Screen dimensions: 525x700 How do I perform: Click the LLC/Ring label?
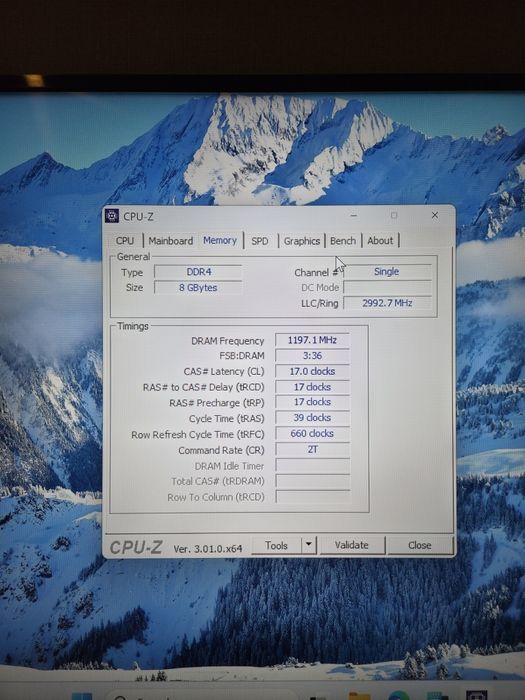point(320,304)
